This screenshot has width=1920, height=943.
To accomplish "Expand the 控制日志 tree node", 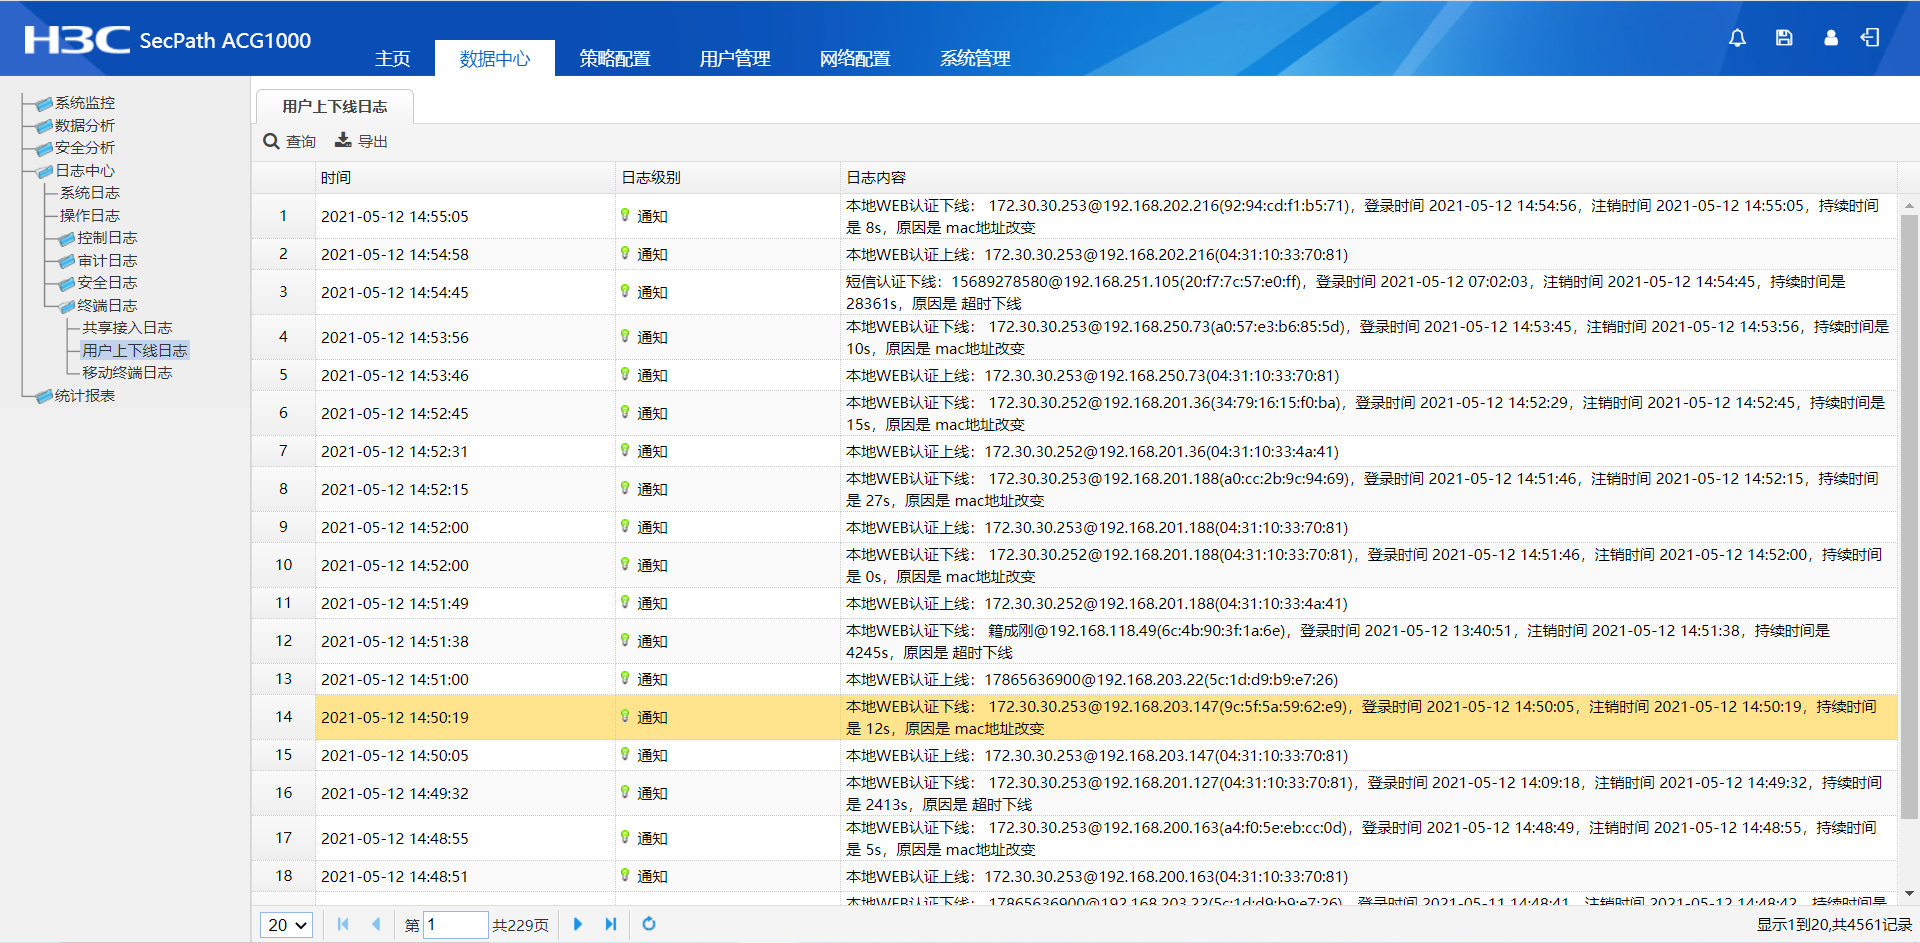I will pos(66,238).
